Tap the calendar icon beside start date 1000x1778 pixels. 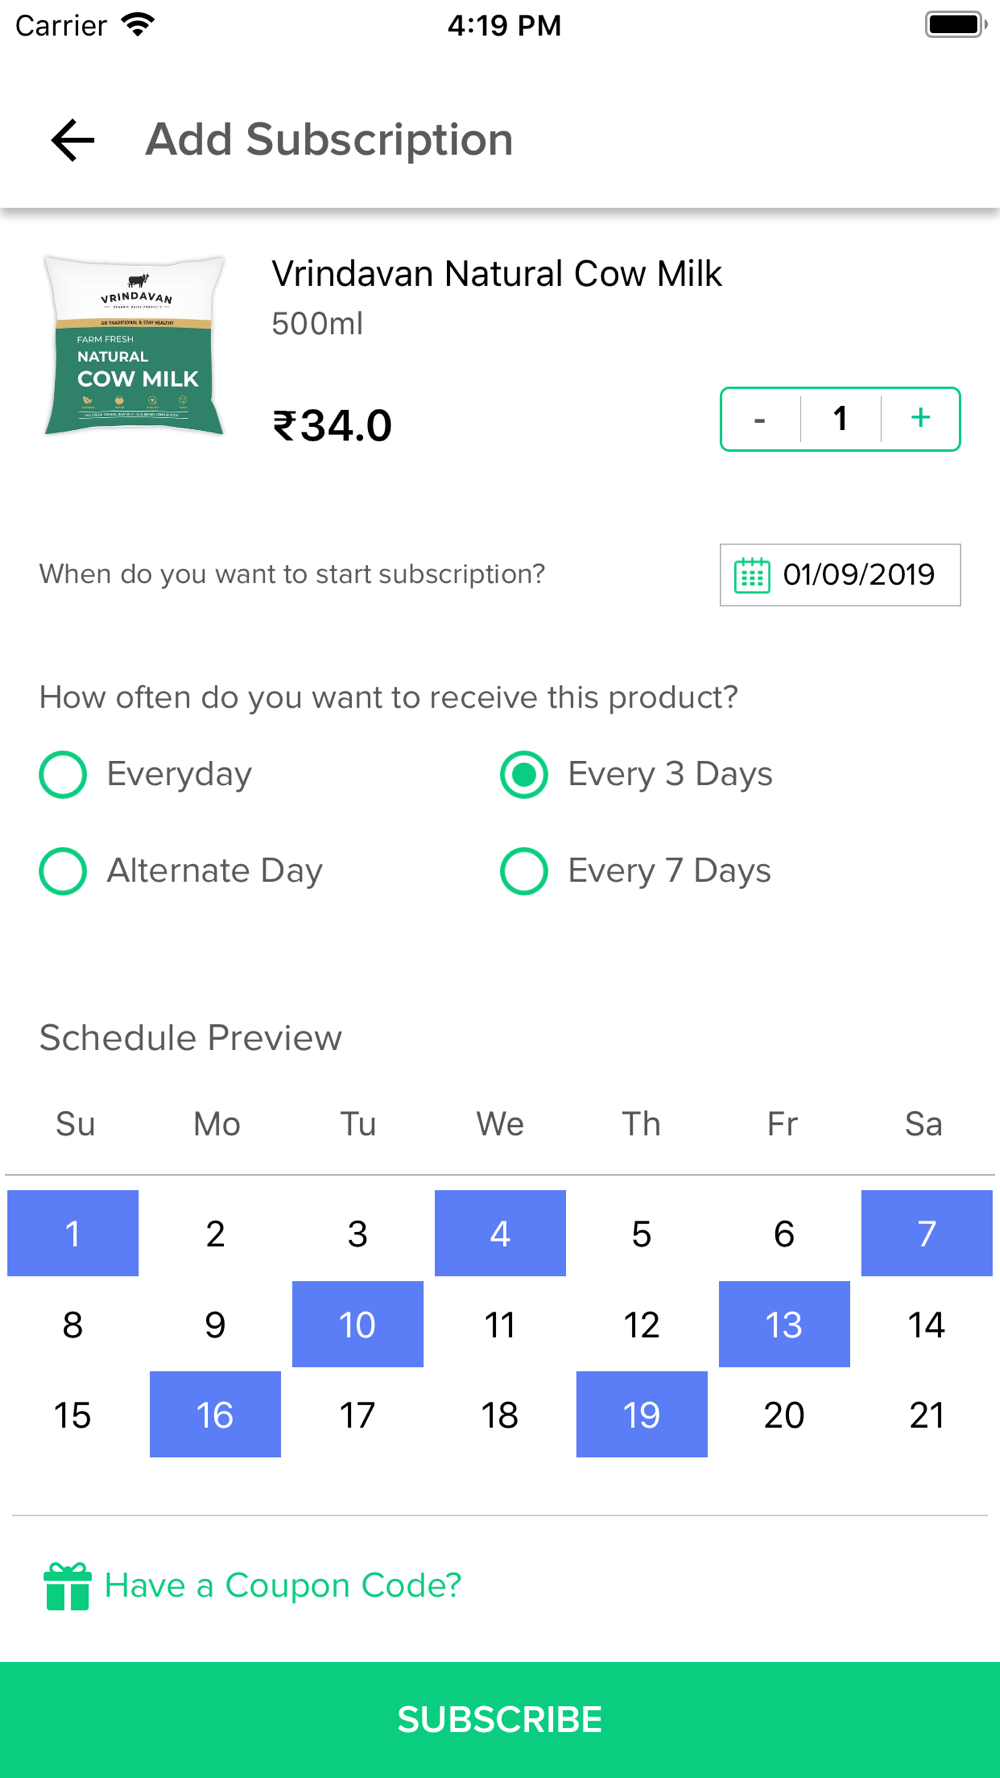tap(752, 575)
